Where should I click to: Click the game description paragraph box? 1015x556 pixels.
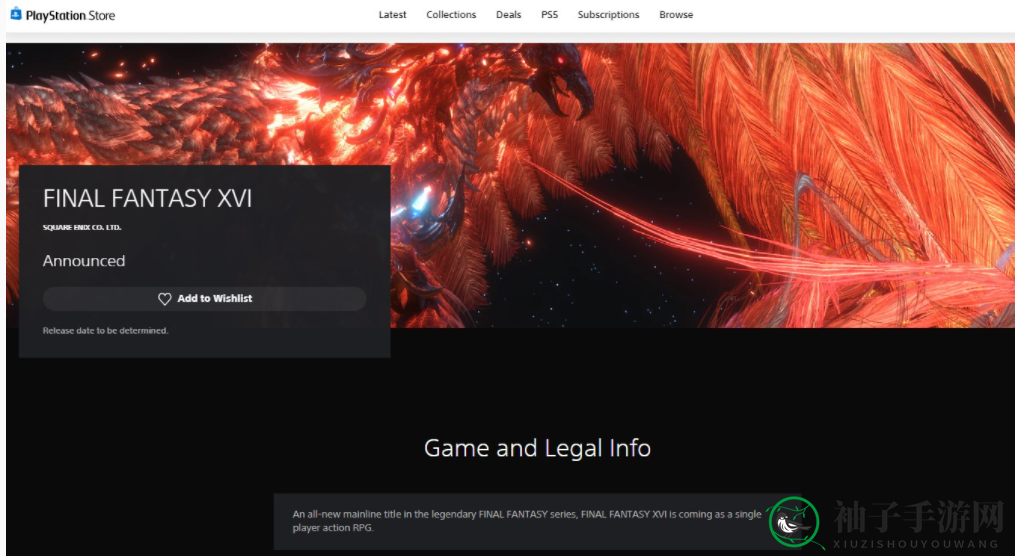(537, 521)
